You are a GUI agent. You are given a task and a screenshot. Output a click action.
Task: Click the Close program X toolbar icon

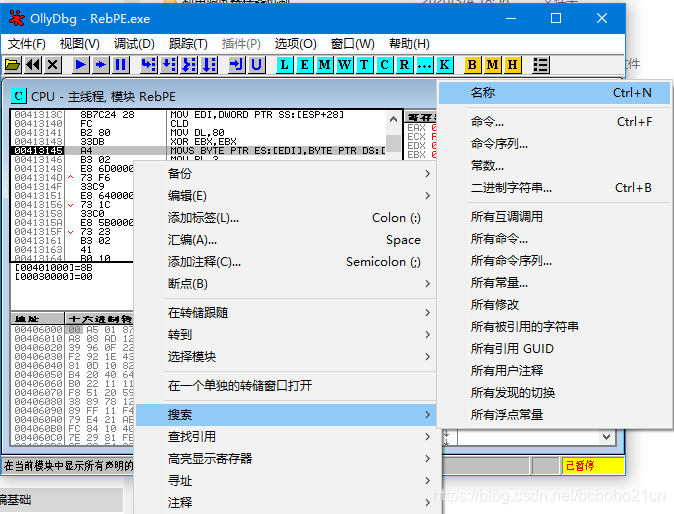pyautogui.click(x=52, y=65)
